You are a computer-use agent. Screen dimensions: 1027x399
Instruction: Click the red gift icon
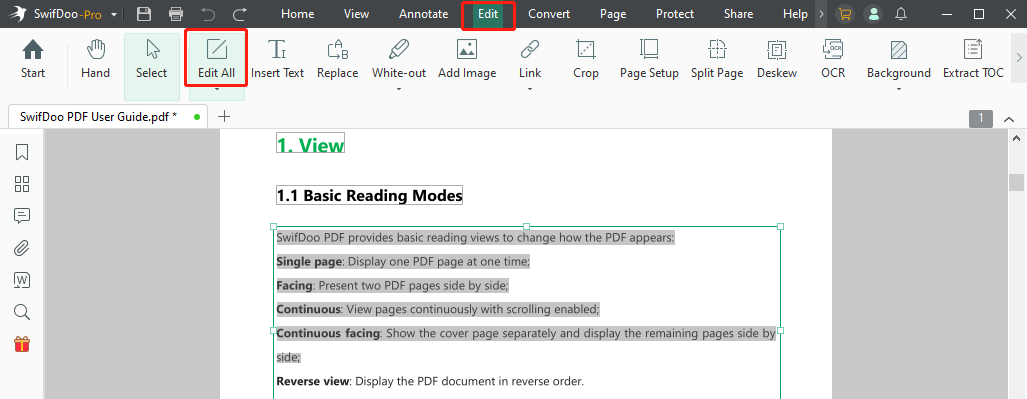point(22,344)
